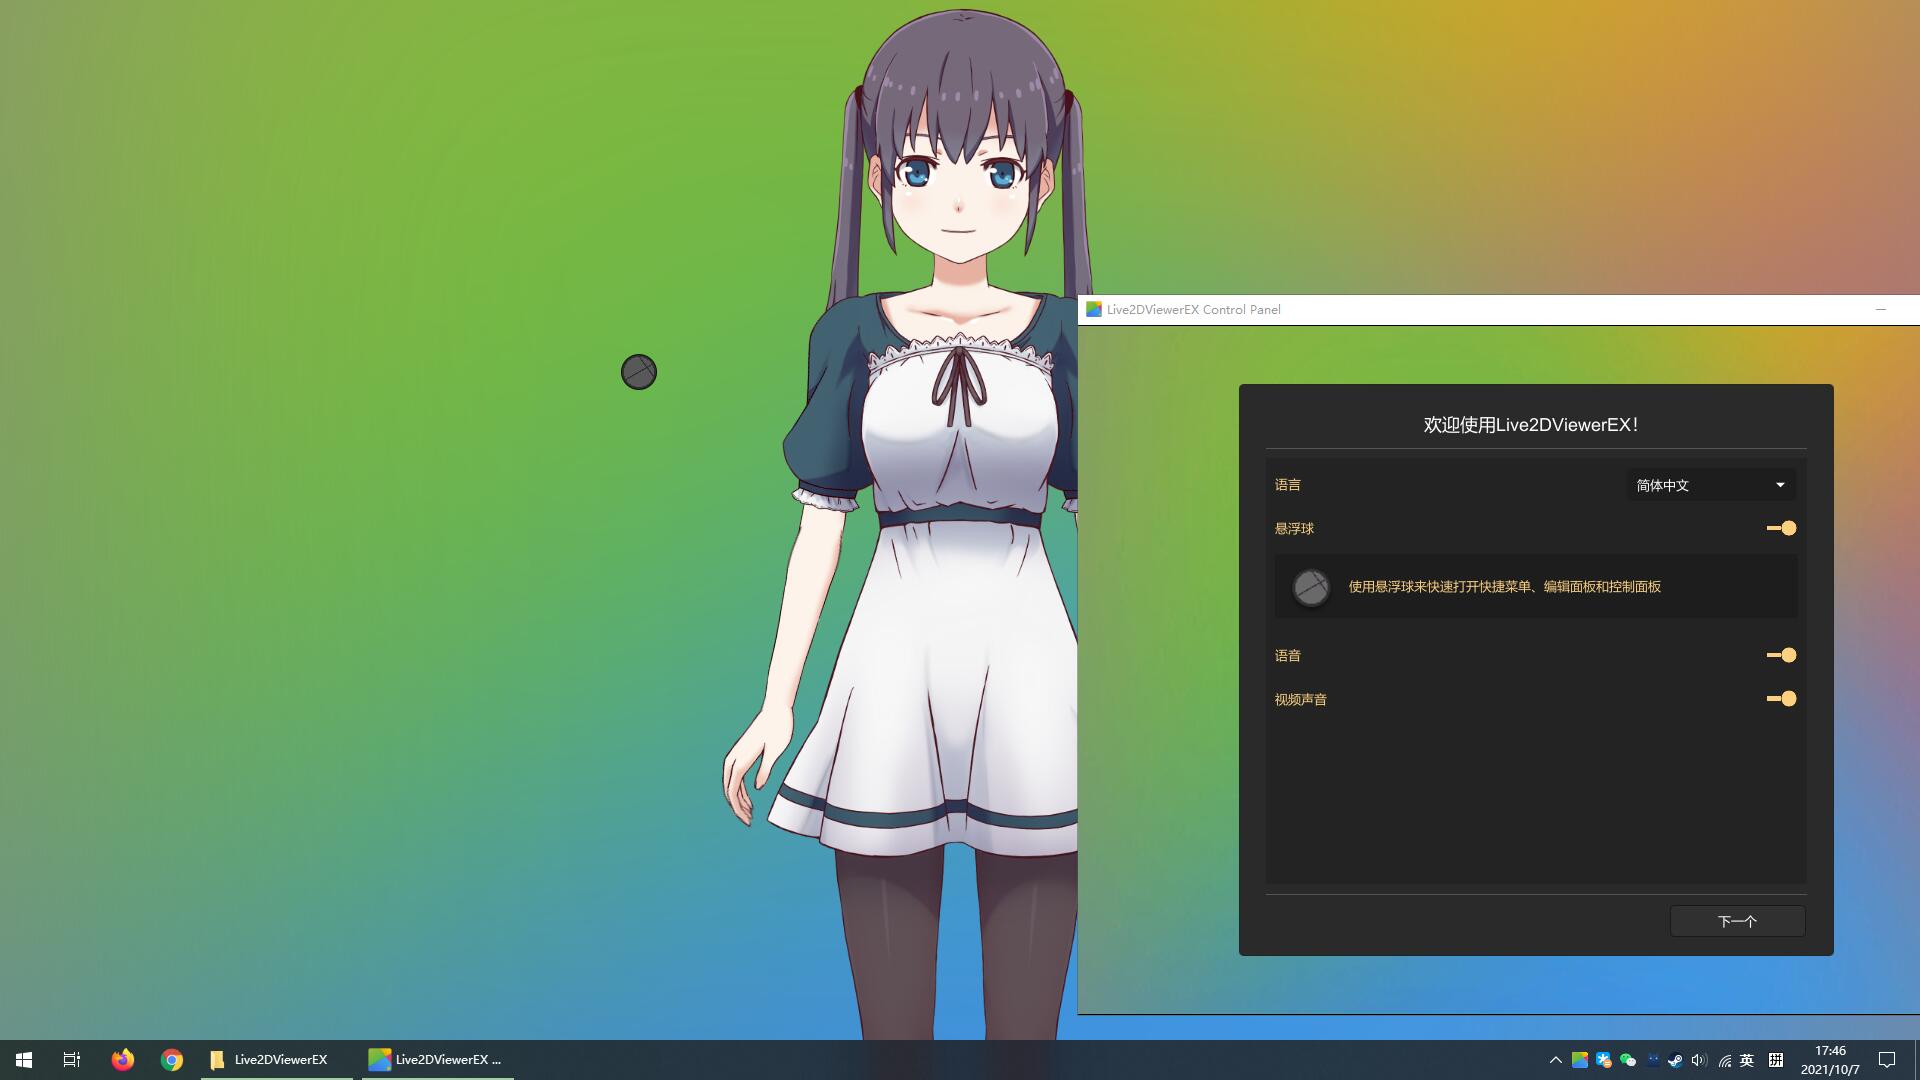Open the 简体中文 language dropdown

tap(1710, 485)
